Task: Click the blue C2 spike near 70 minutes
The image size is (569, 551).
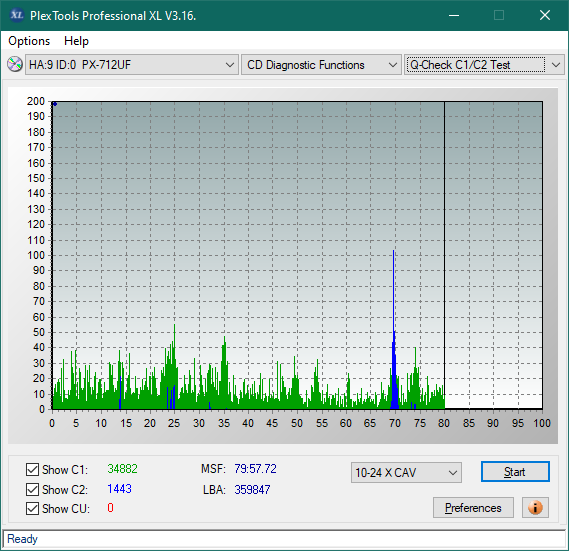Action: tap(394, 327)
